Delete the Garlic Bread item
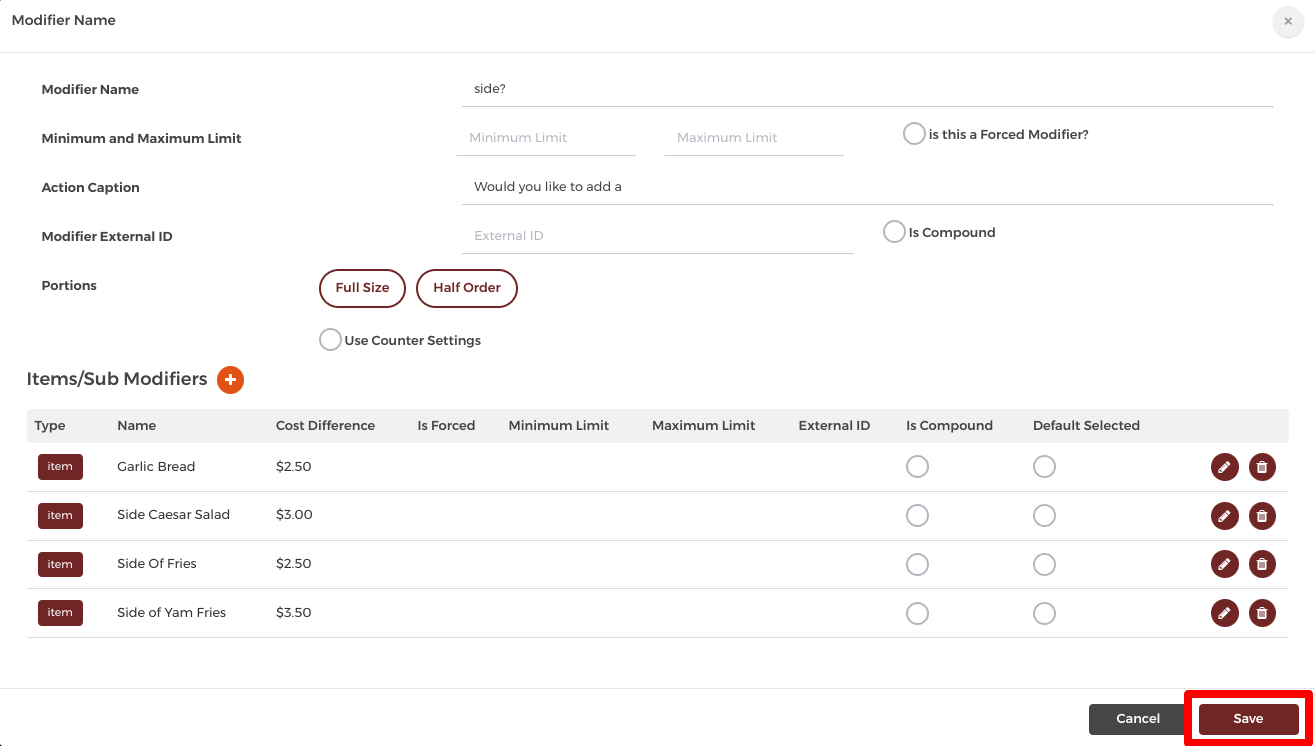This screenshot has width=1315, height=746. [1262, 467]
